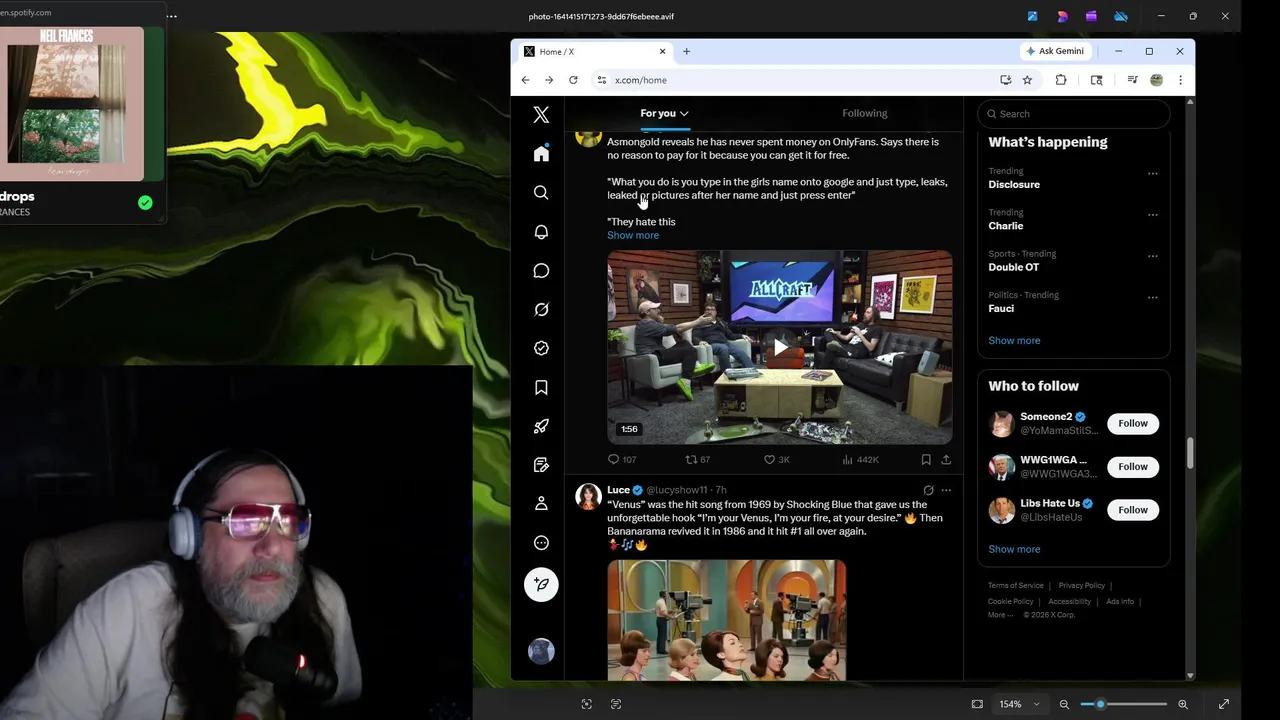This screenshot has width=1280, height=720.
Task: Focus the X Search box
Action: click(1074, 114)
